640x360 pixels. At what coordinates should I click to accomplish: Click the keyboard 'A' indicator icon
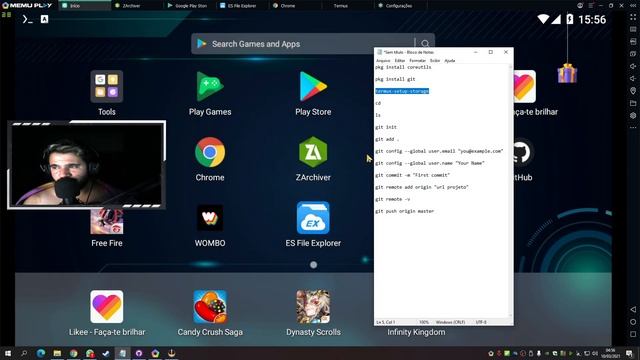point(44,19)
